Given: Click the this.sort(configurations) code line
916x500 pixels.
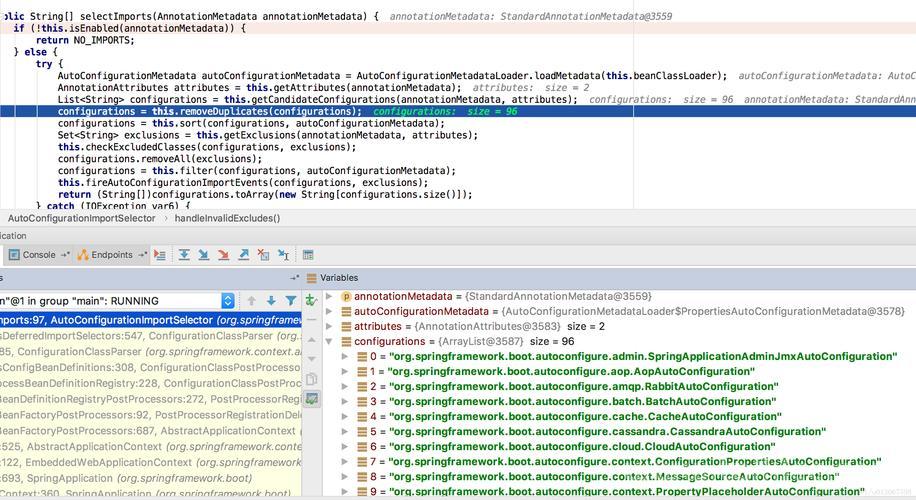Looking at the screenshot, I should tap(251, 123).
